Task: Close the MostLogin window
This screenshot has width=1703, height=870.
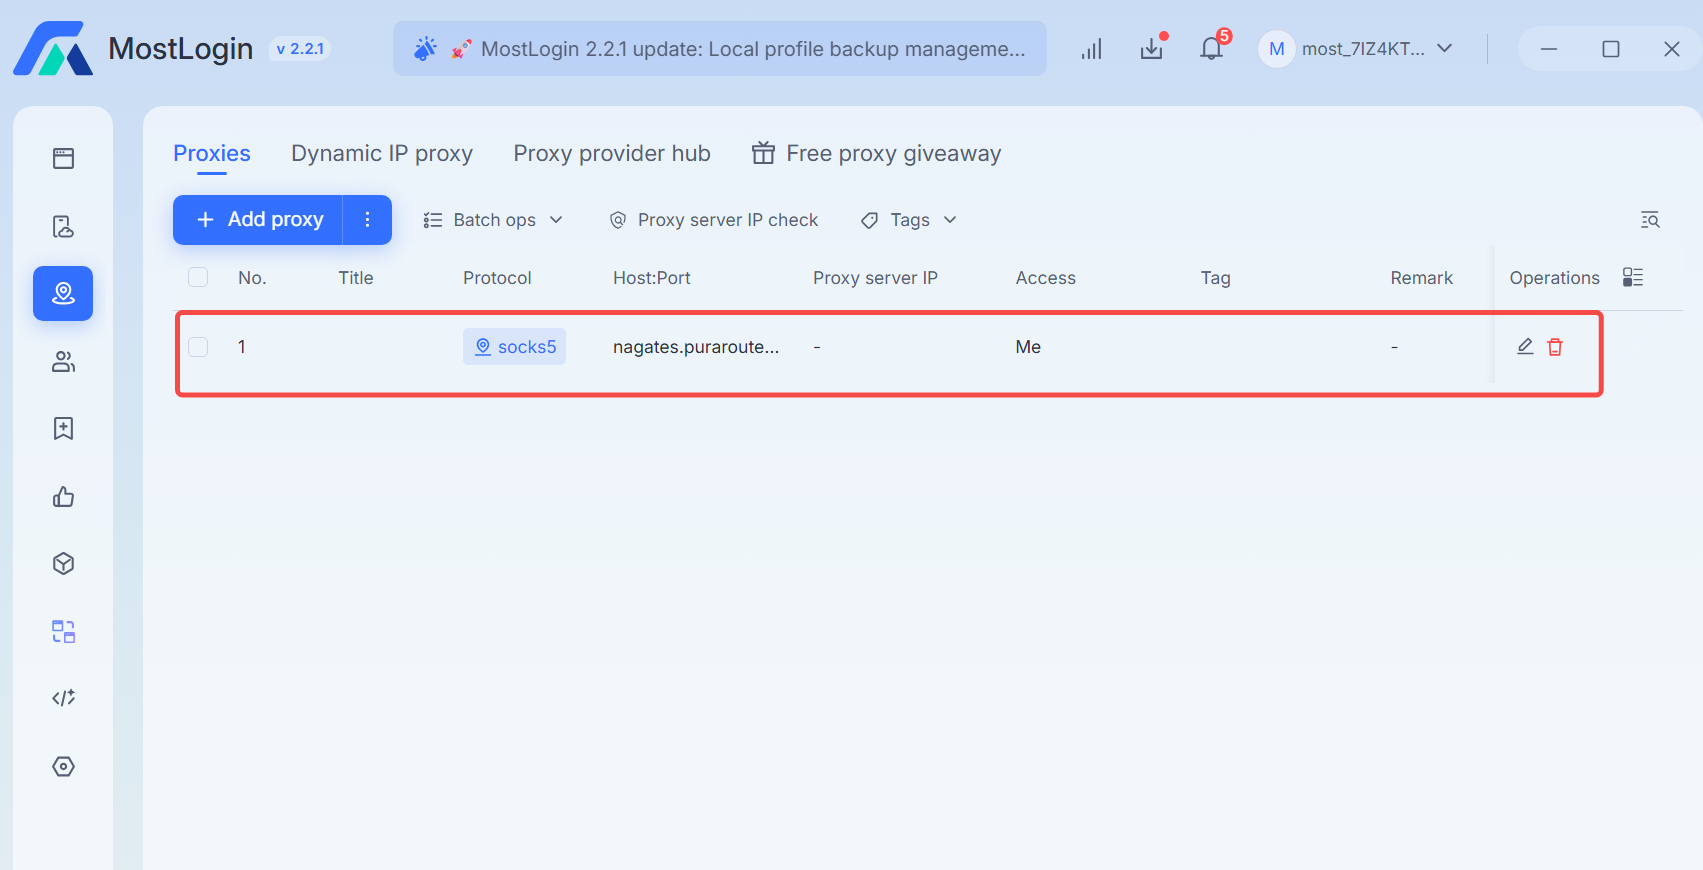Action: coord(1671,49)
